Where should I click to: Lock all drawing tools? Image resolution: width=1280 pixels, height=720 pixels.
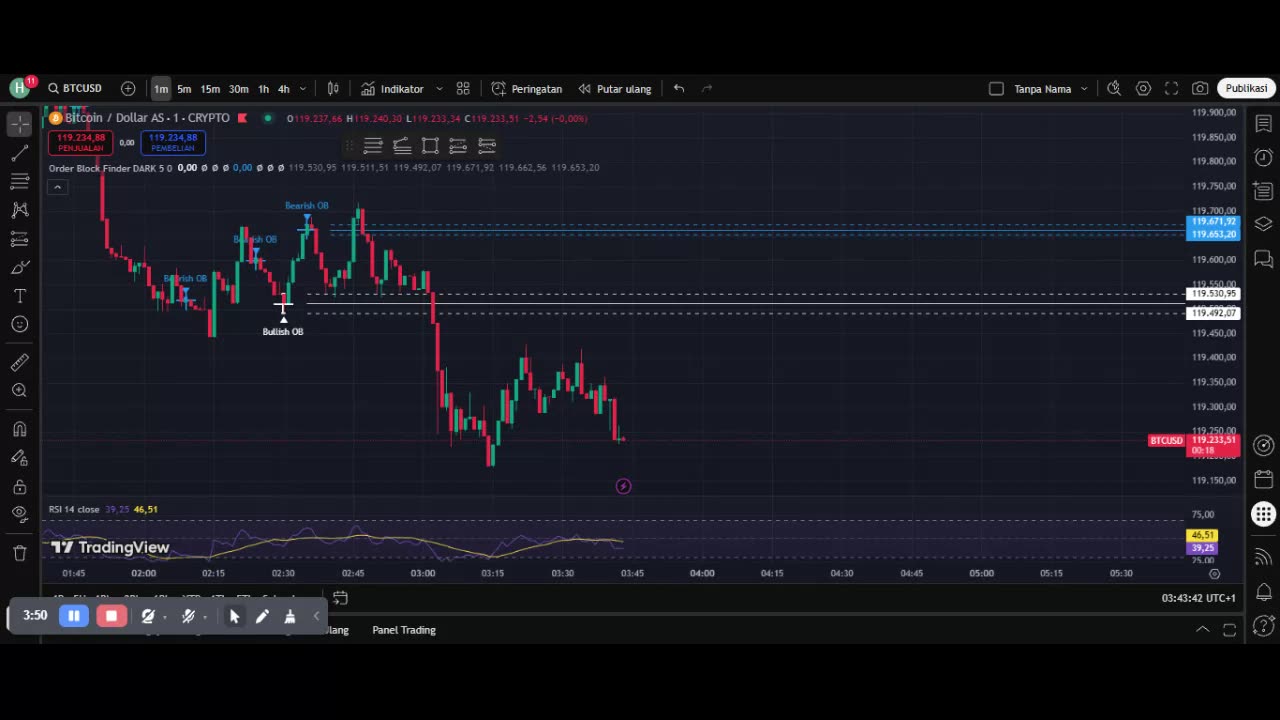coord(19,486)
